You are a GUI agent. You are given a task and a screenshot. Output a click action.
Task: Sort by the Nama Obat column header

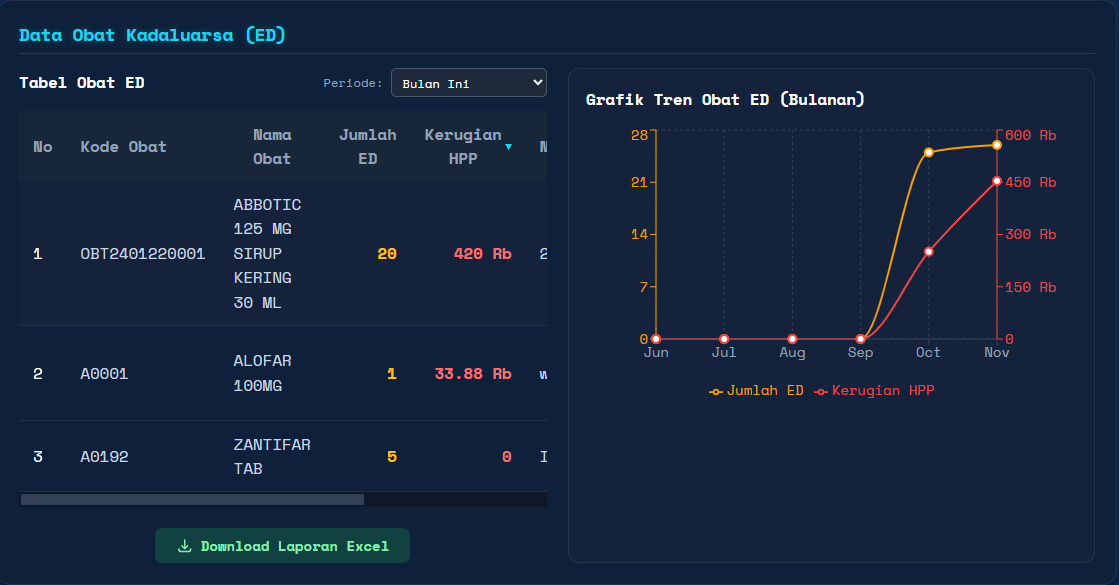(272, 147)
